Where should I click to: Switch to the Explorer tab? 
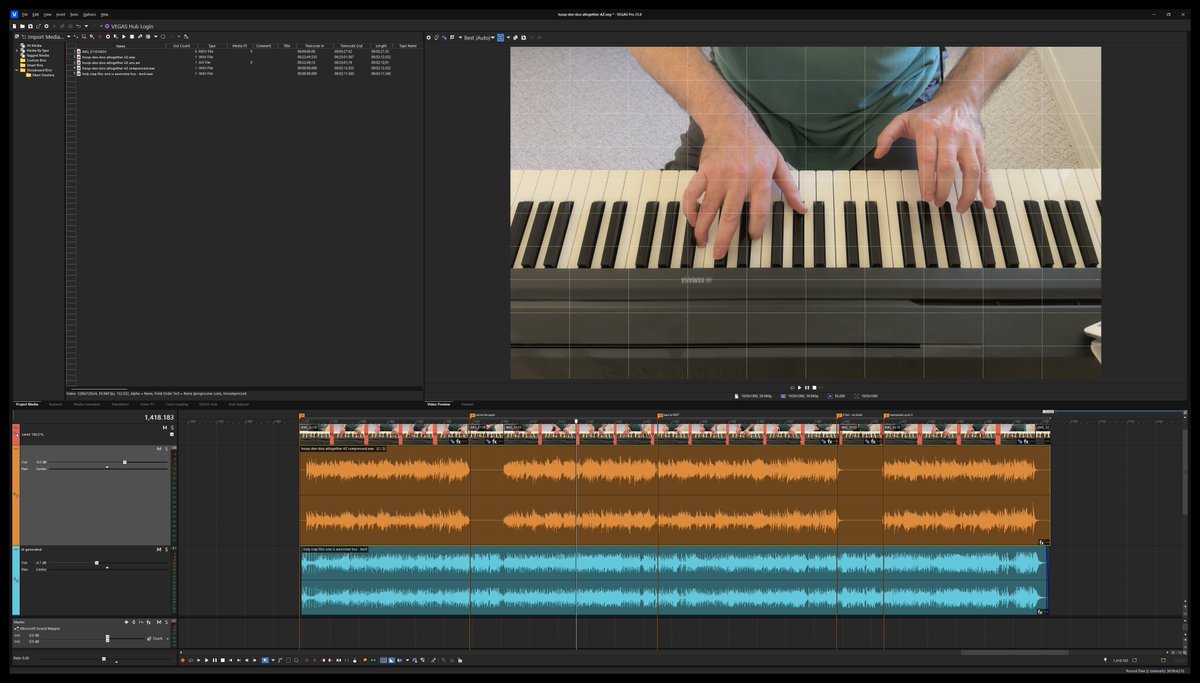(55, 404)
